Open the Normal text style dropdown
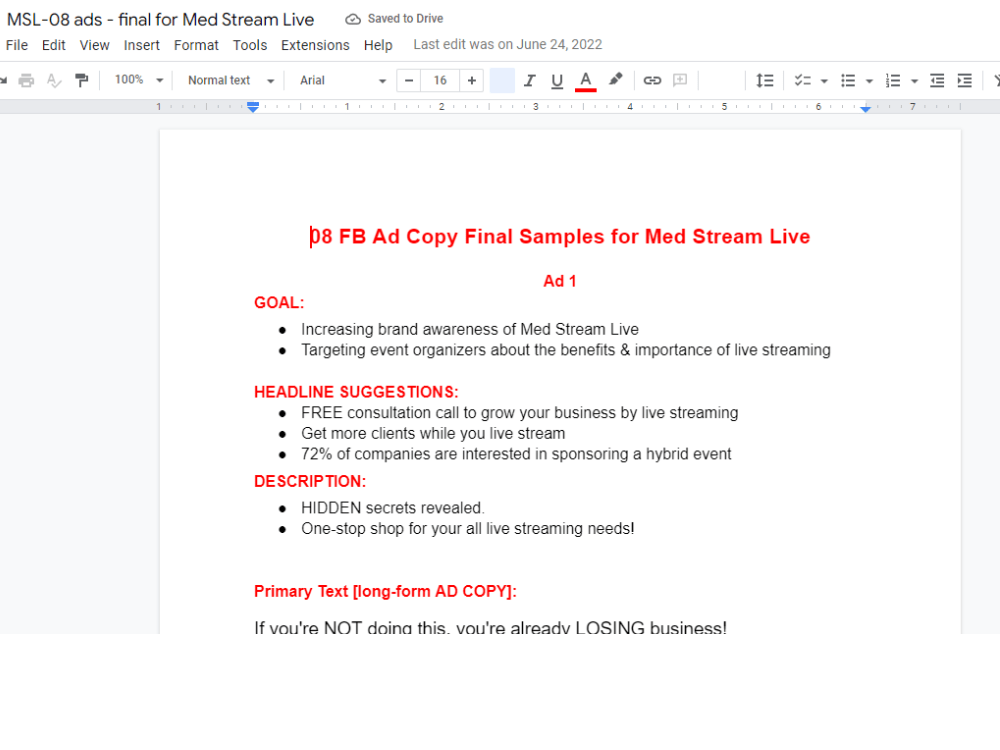The width and height of the screenshot is (1000, 750). pyautogui.click(x=231, y=80)
